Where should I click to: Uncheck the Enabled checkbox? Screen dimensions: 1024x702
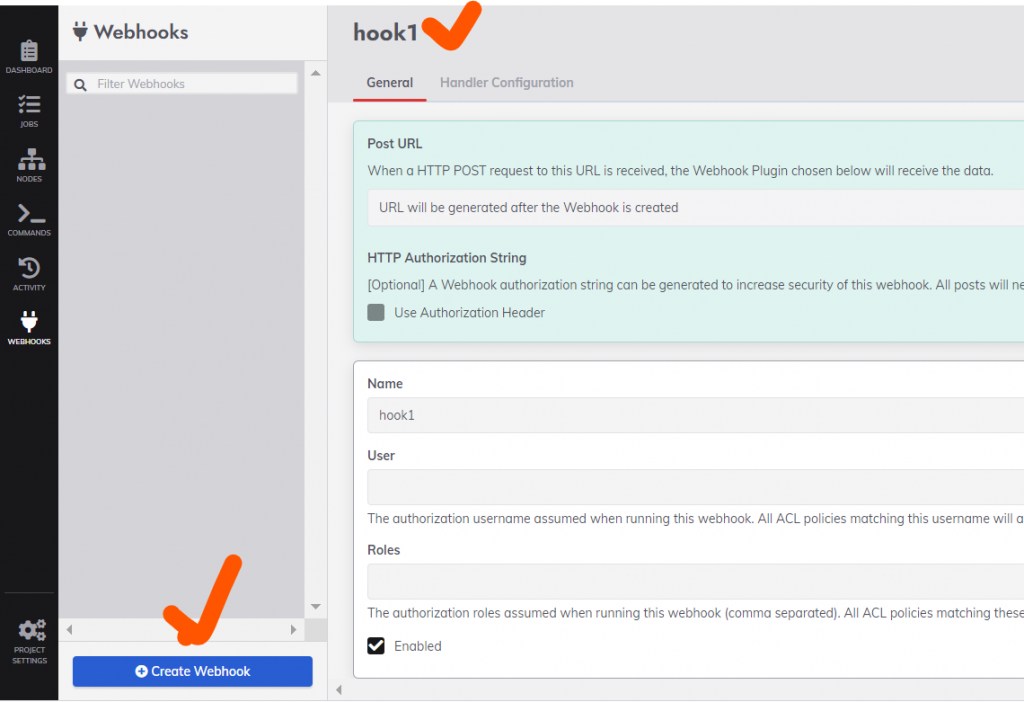pos(376,646)
